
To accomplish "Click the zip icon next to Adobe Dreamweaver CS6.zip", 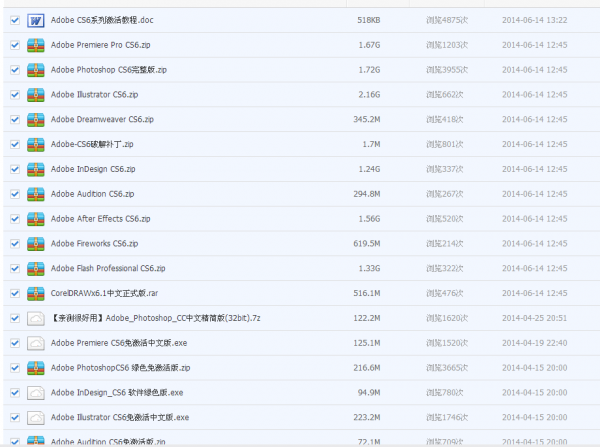I will pyautogui.click(x=36, y=119).
